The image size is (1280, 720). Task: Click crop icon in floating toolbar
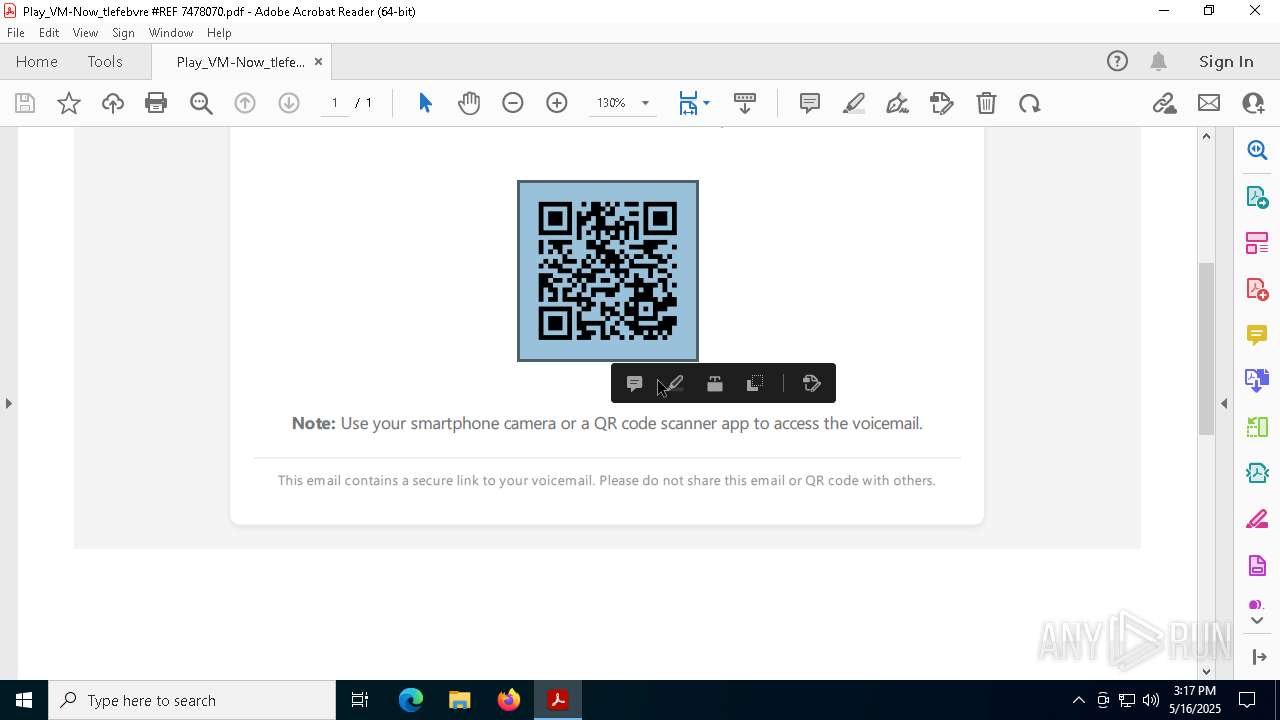coord(755,383)
